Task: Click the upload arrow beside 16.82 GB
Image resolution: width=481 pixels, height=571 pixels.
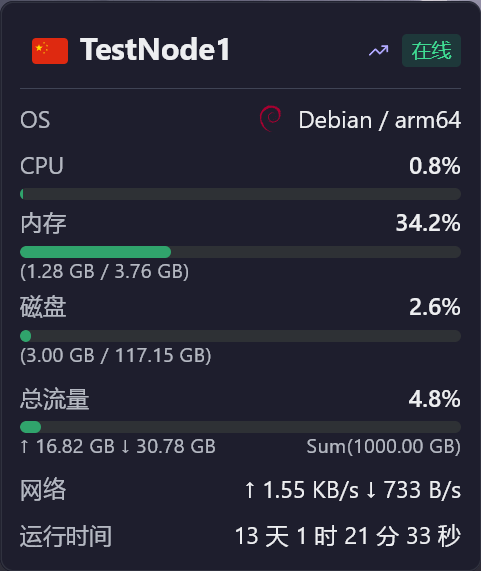Action: tap(24, 446)
